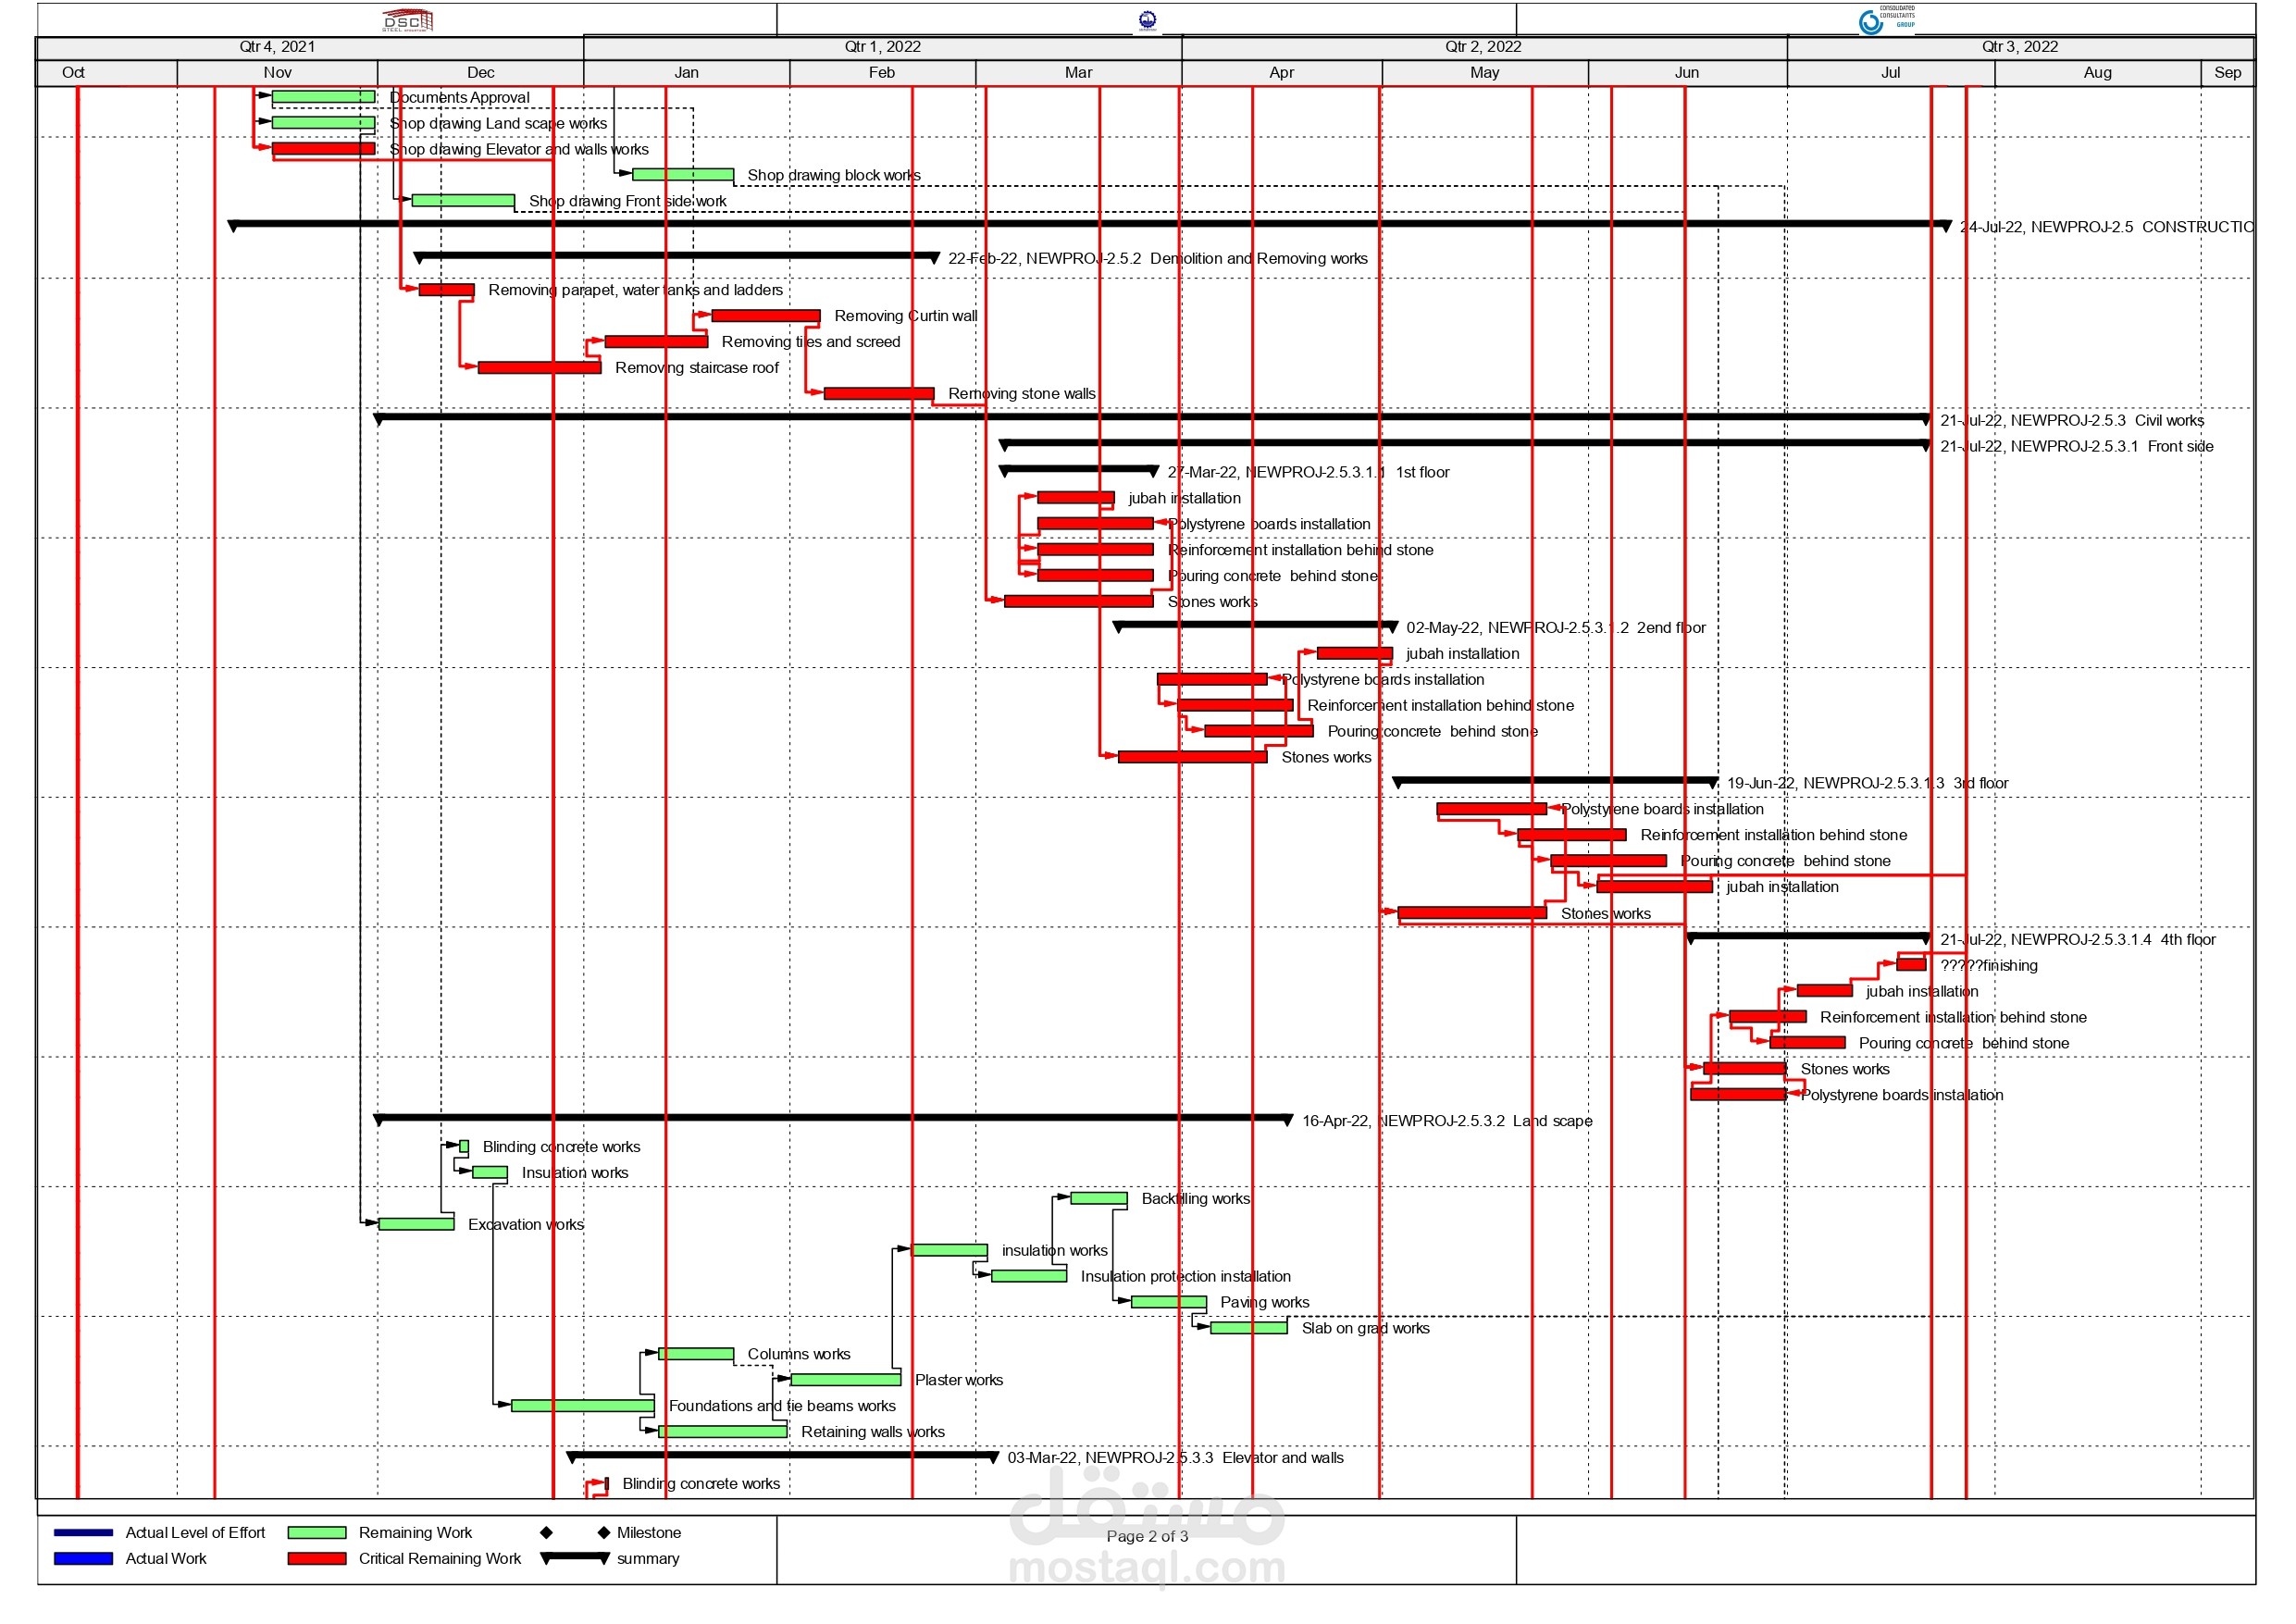Click the "Retaining walls works" label
The image size is (2296, 1624).
coord(873,1432)
